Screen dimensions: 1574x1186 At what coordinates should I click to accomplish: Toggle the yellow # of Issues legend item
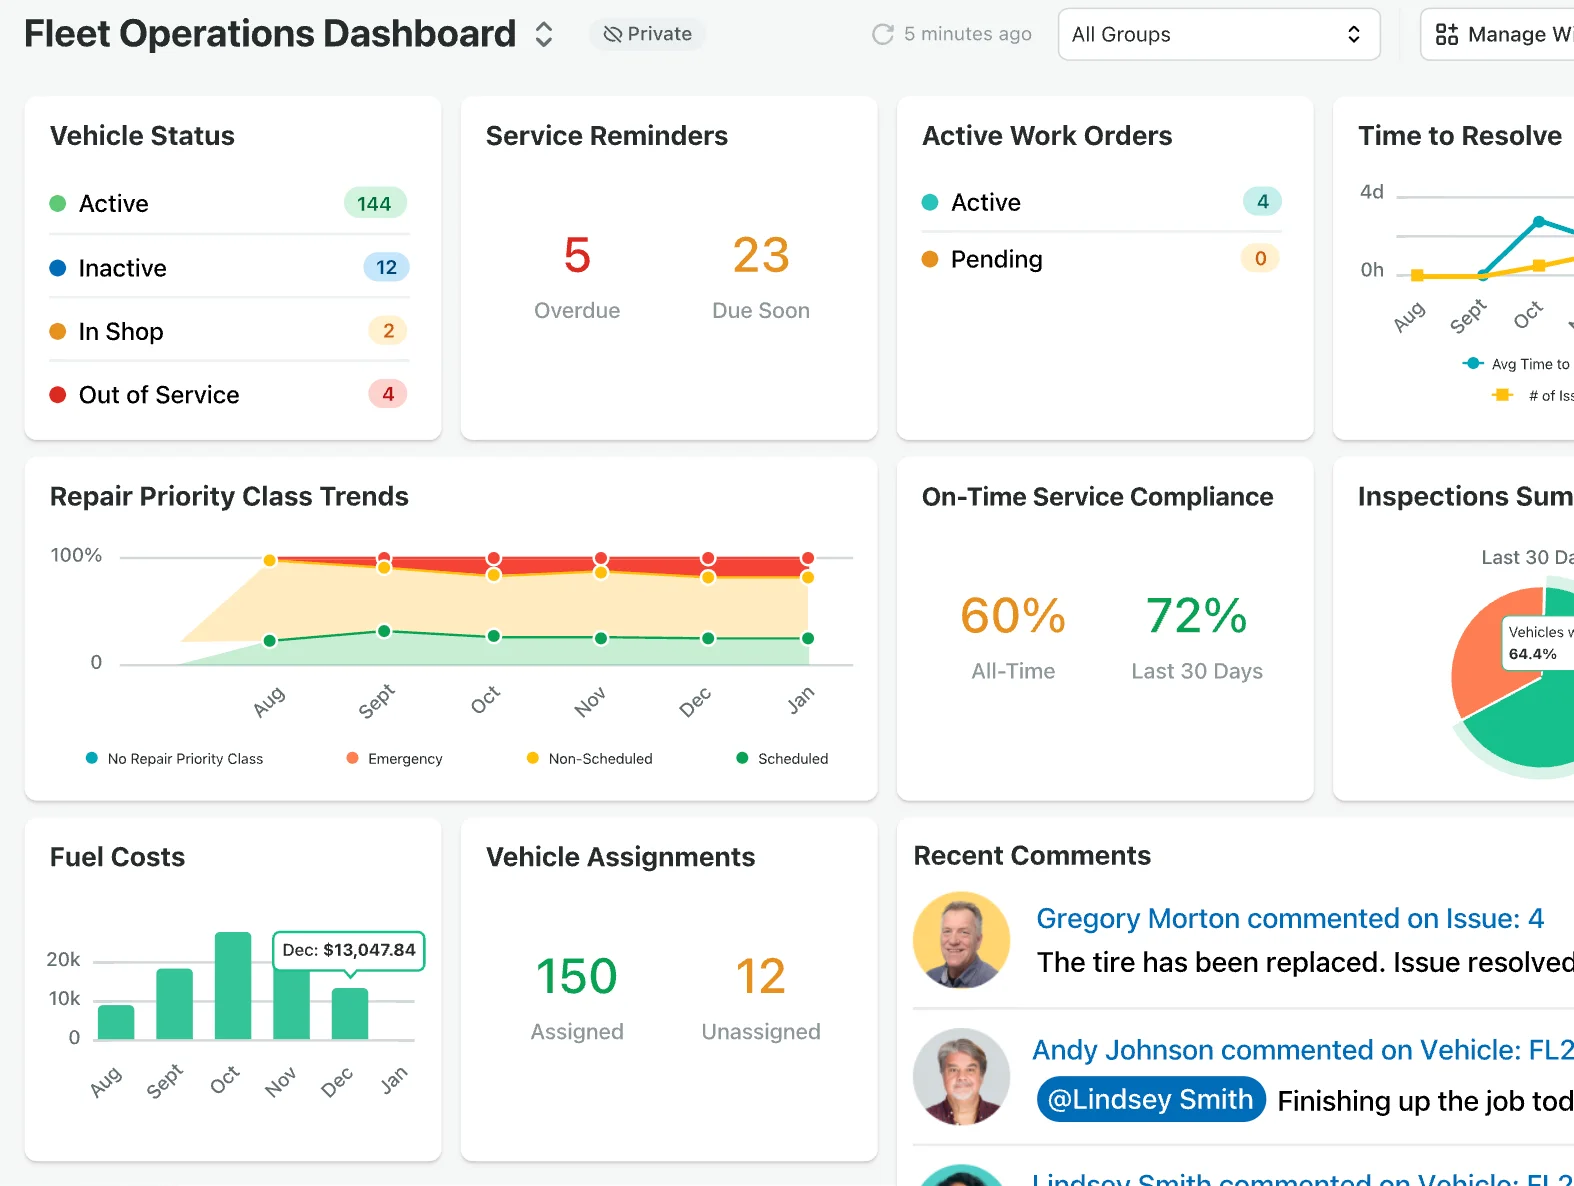click(1533, 396)
